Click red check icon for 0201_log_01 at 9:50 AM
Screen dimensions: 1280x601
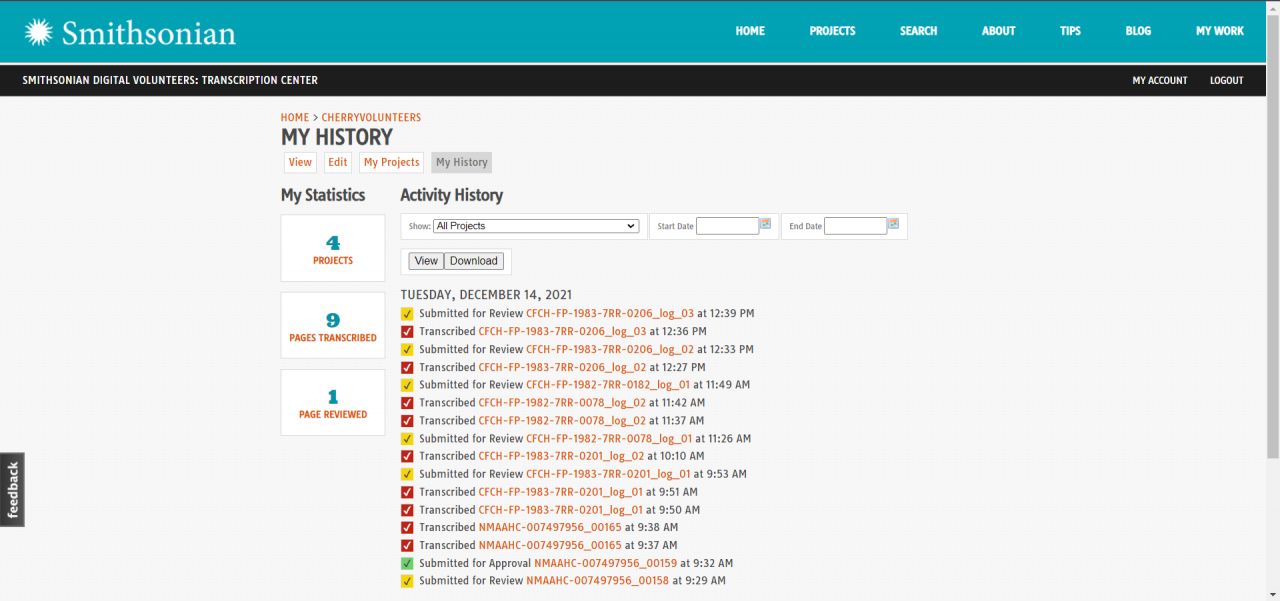tap(407, 510)
